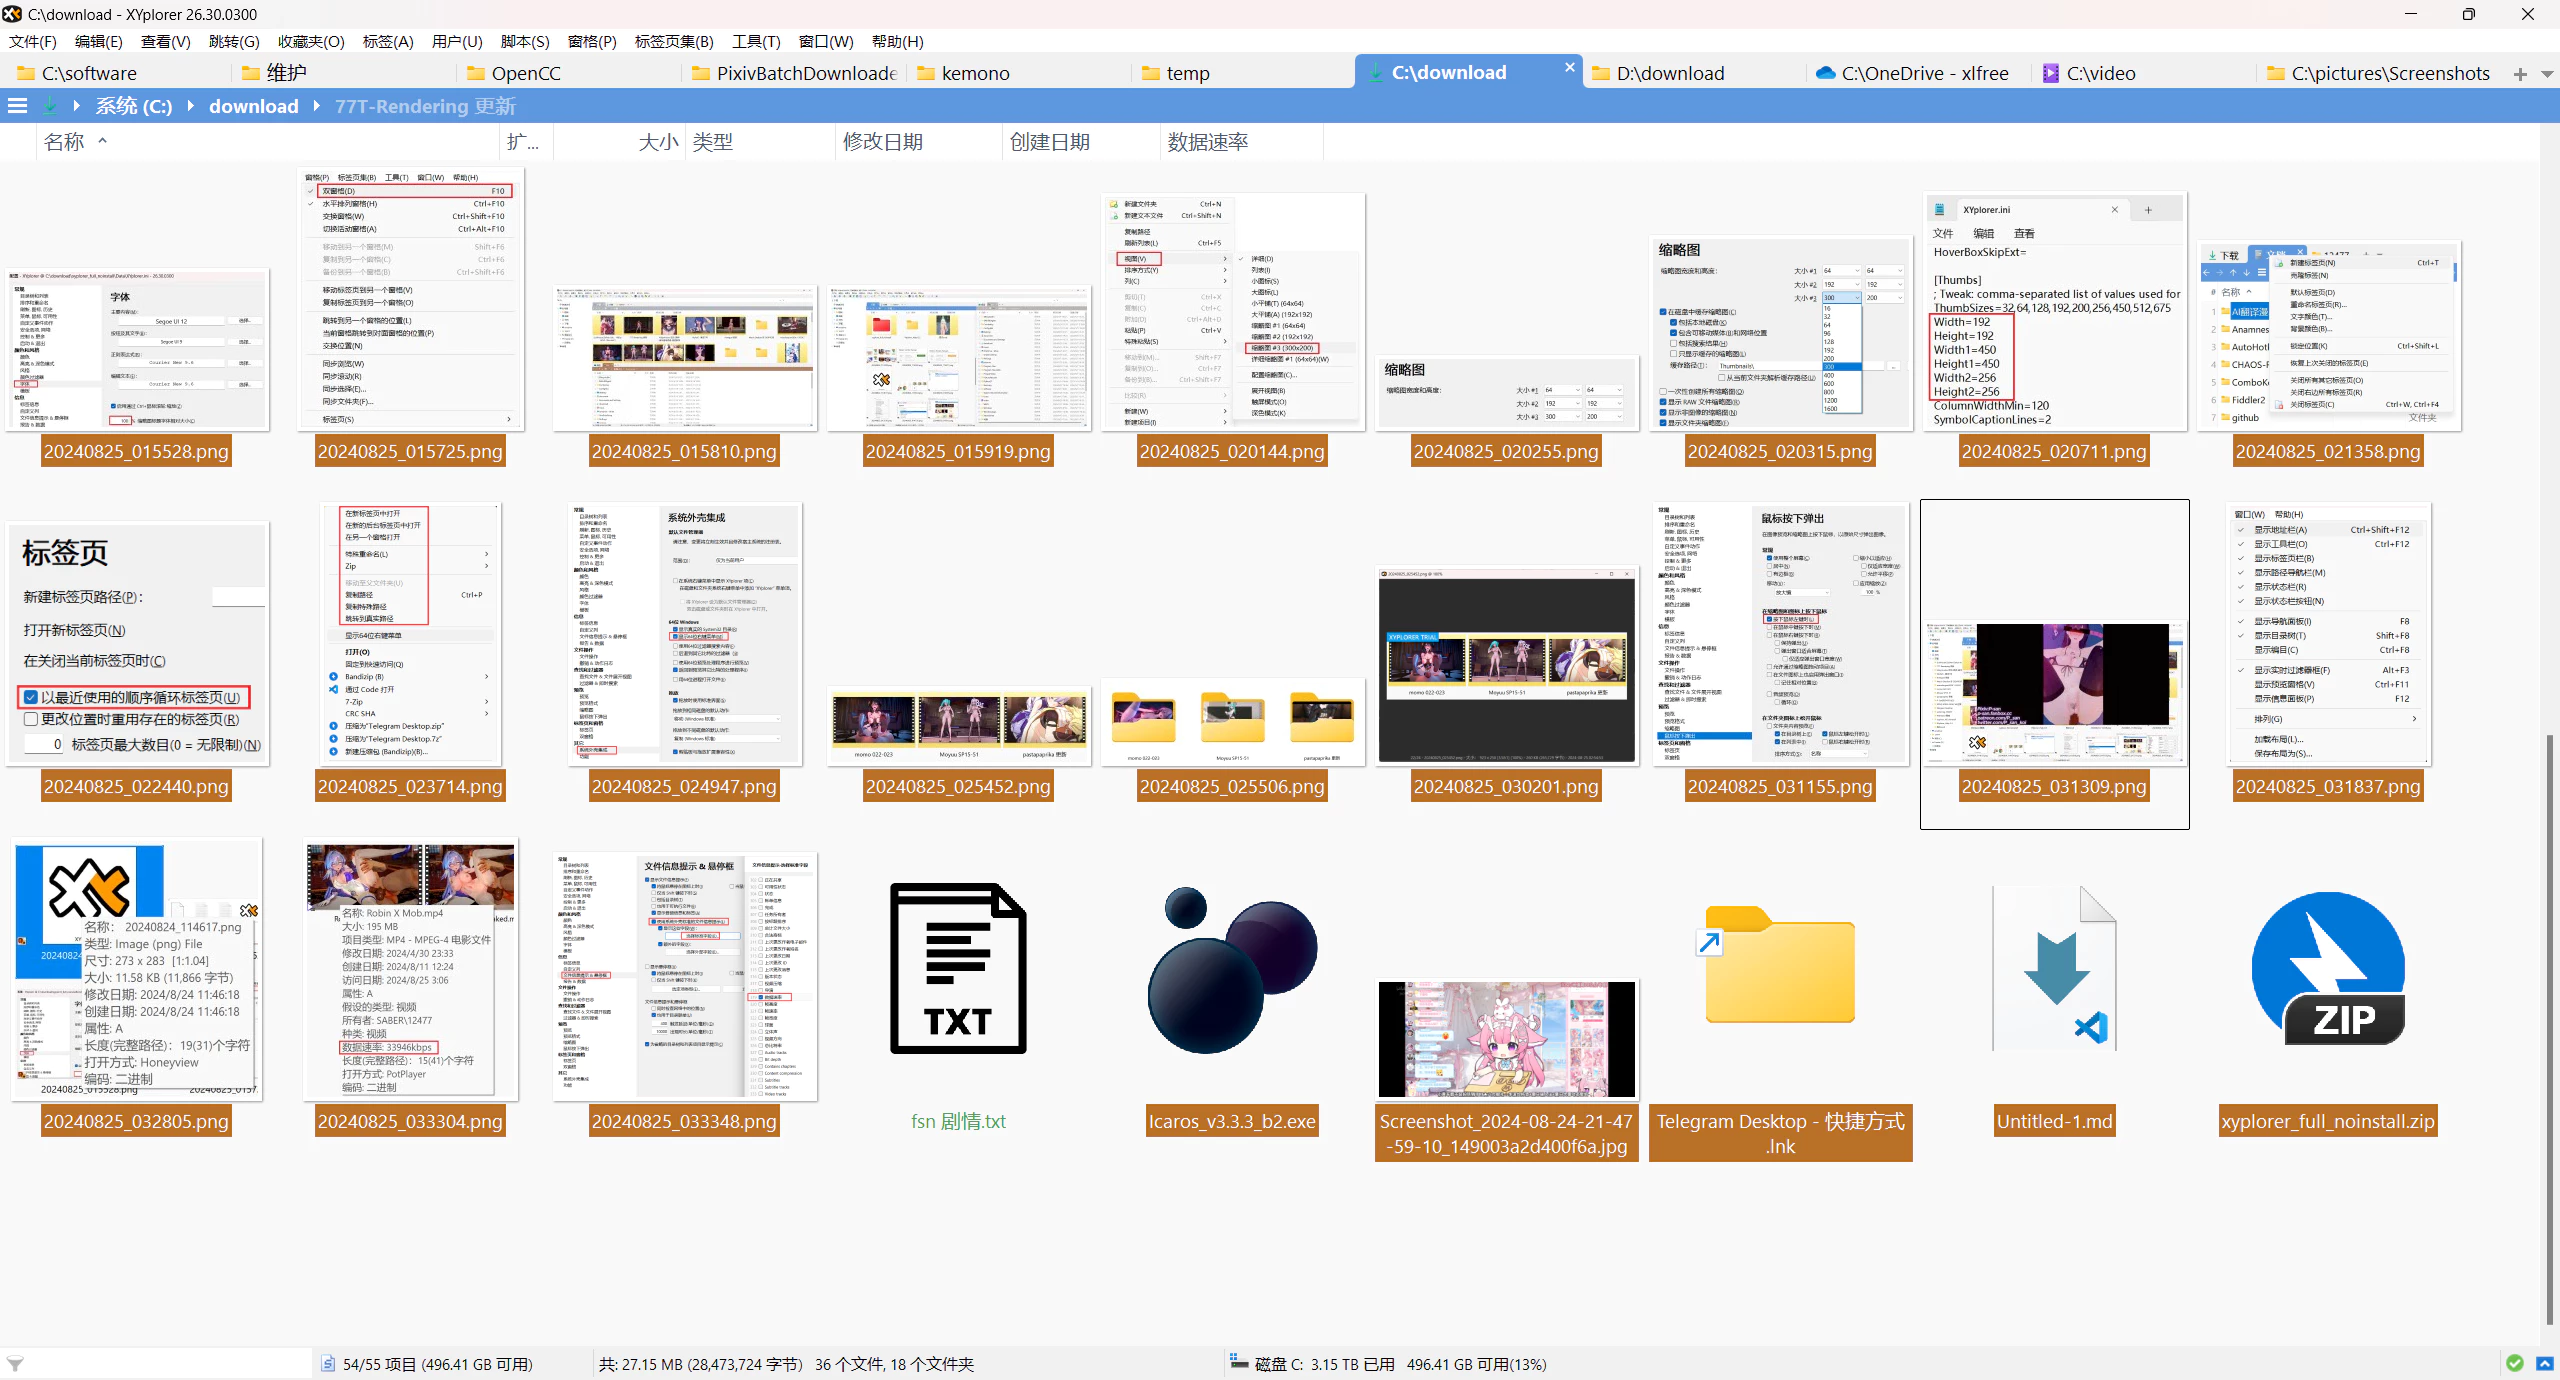Click the file icon beside 54/55 项目
This screenshot has width=2560, height=1380.
[327, 1364]
